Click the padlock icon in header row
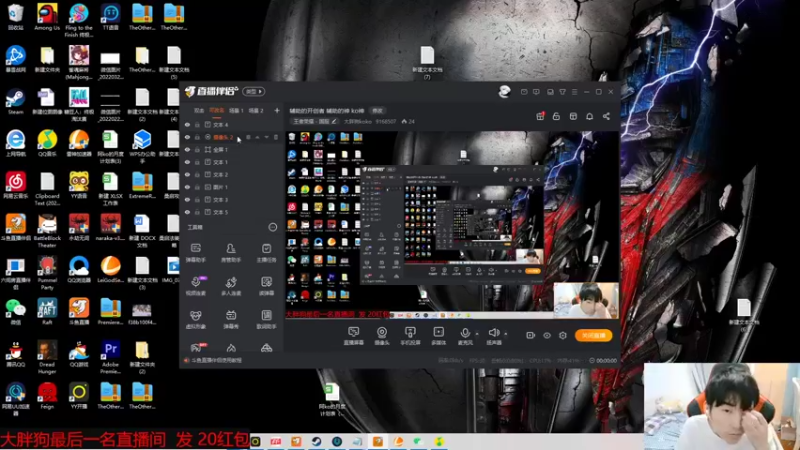This screenshot has width=800, height=450. pos(556,116)
